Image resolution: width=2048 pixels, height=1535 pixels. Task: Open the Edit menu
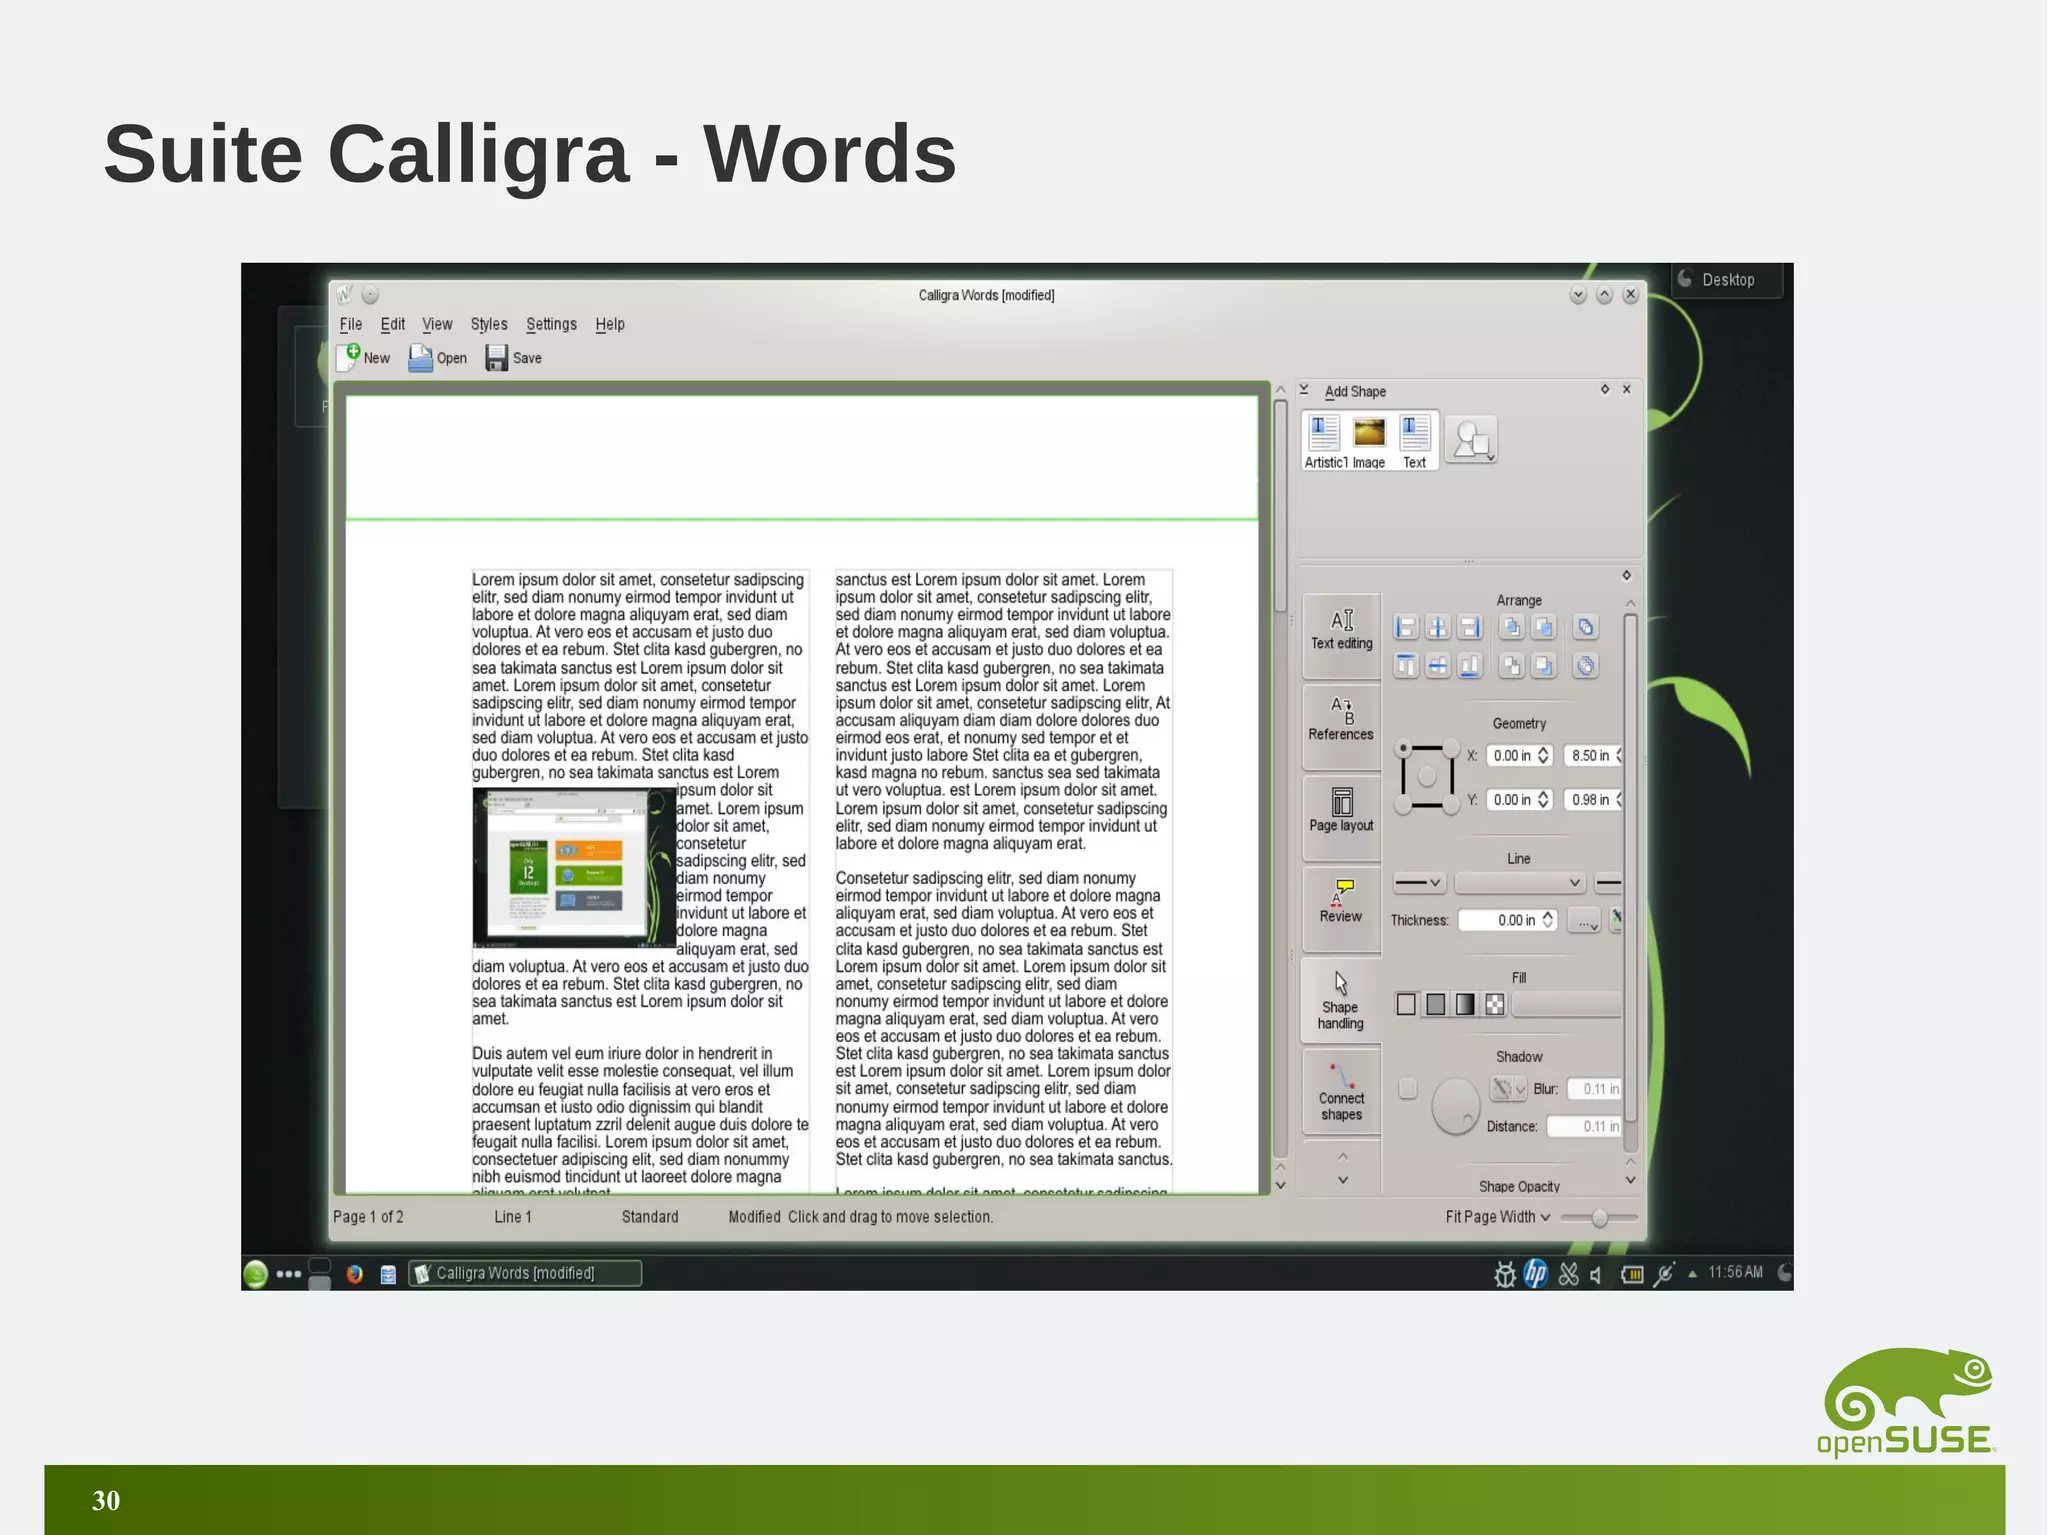click(392, 324)
